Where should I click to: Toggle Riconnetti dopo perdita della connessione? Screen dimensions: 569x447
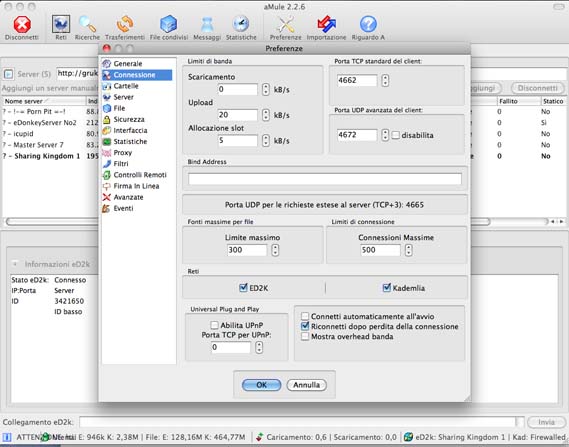click(305, 327)
